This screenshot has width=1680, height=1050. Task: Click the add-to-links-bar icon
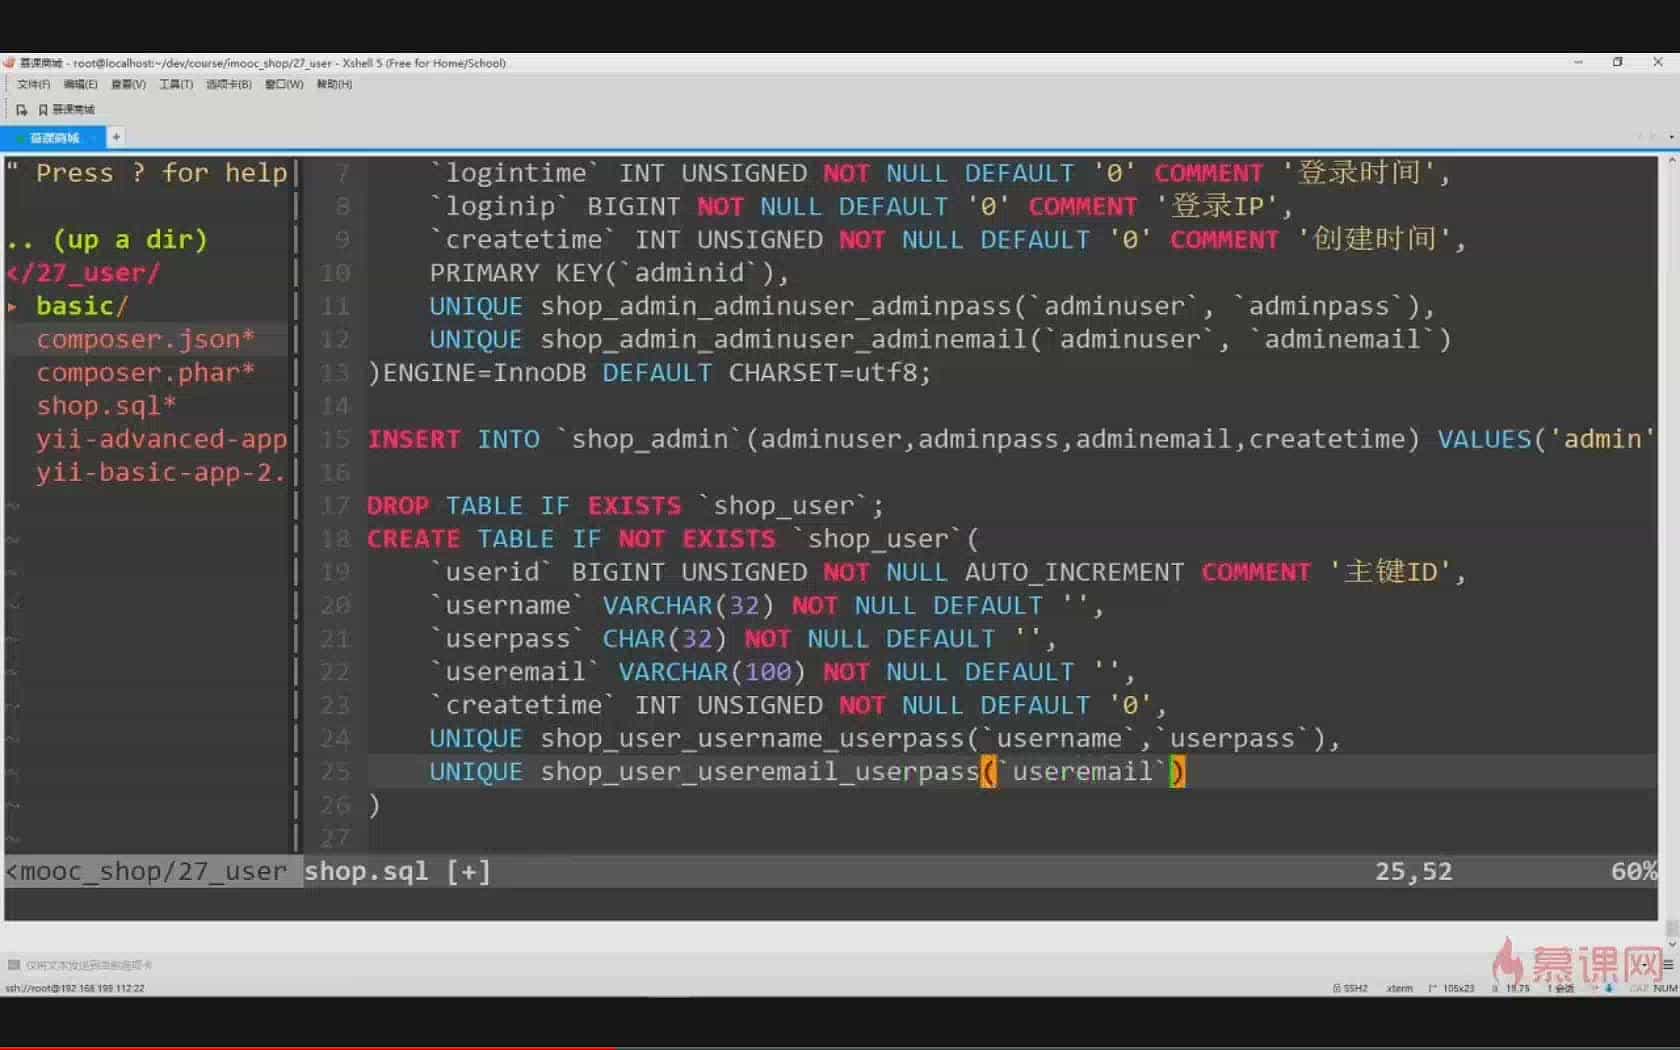tap(21, 109)
